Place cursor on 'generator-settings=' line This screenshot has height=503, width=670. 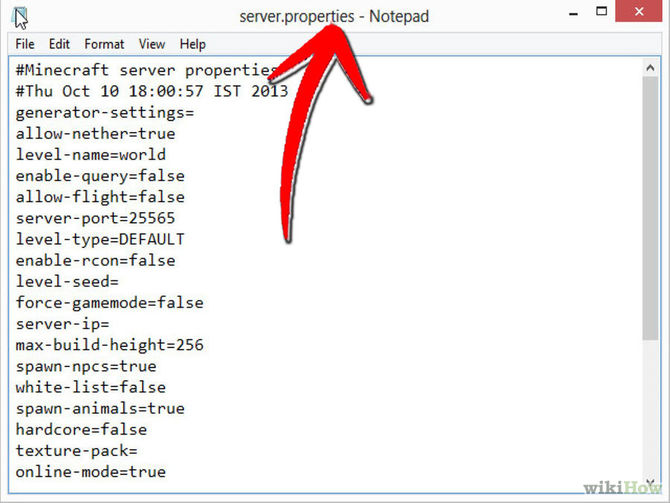click(105, 112)
